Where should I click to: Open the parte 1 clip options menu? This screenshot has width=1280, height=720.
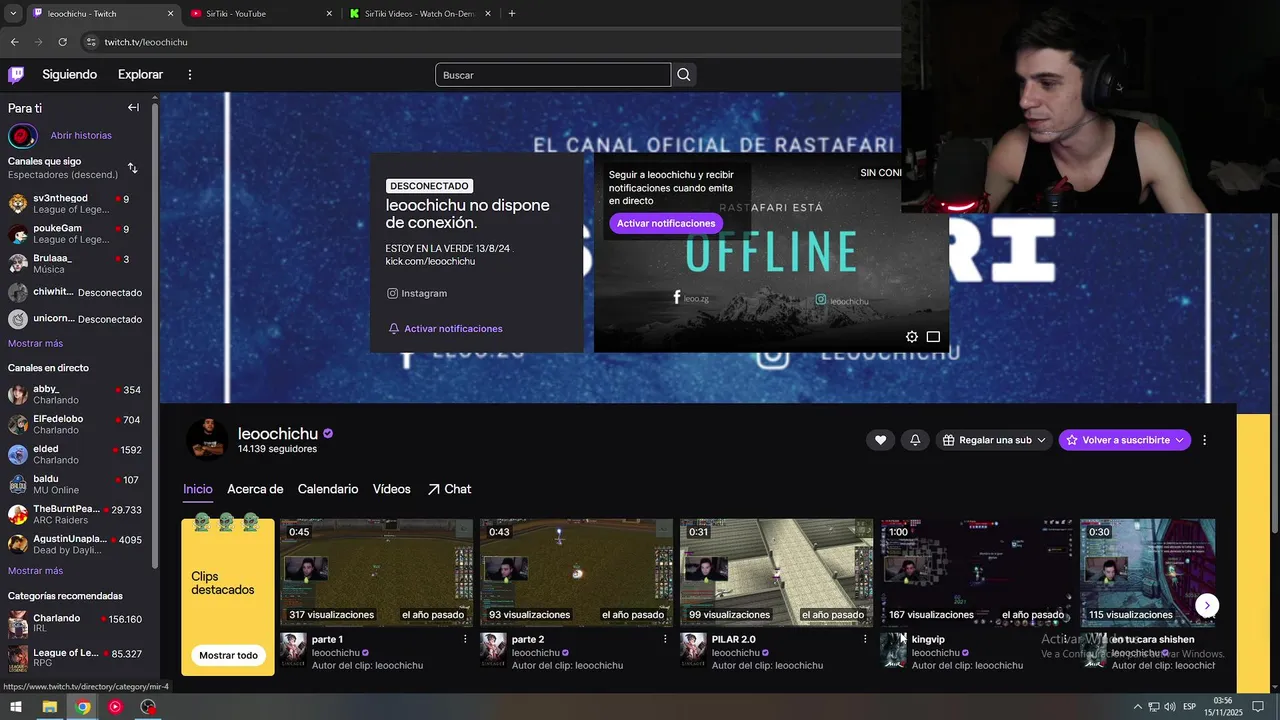coord(465,639)
